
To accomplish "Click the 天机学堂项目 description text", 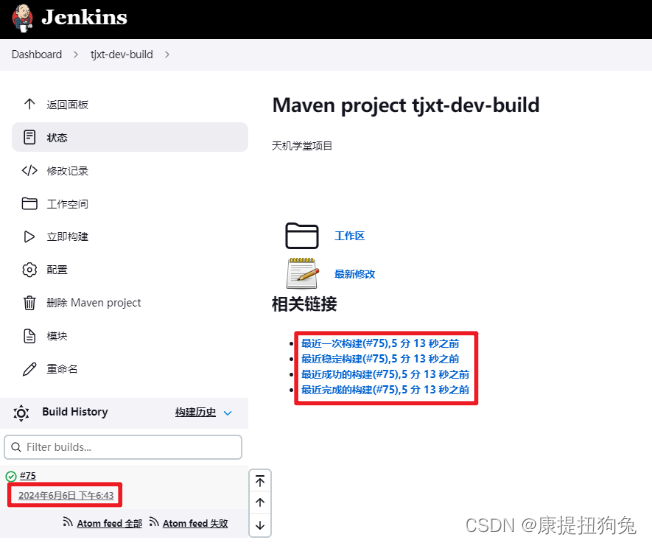I will click(x=302, y=146).
